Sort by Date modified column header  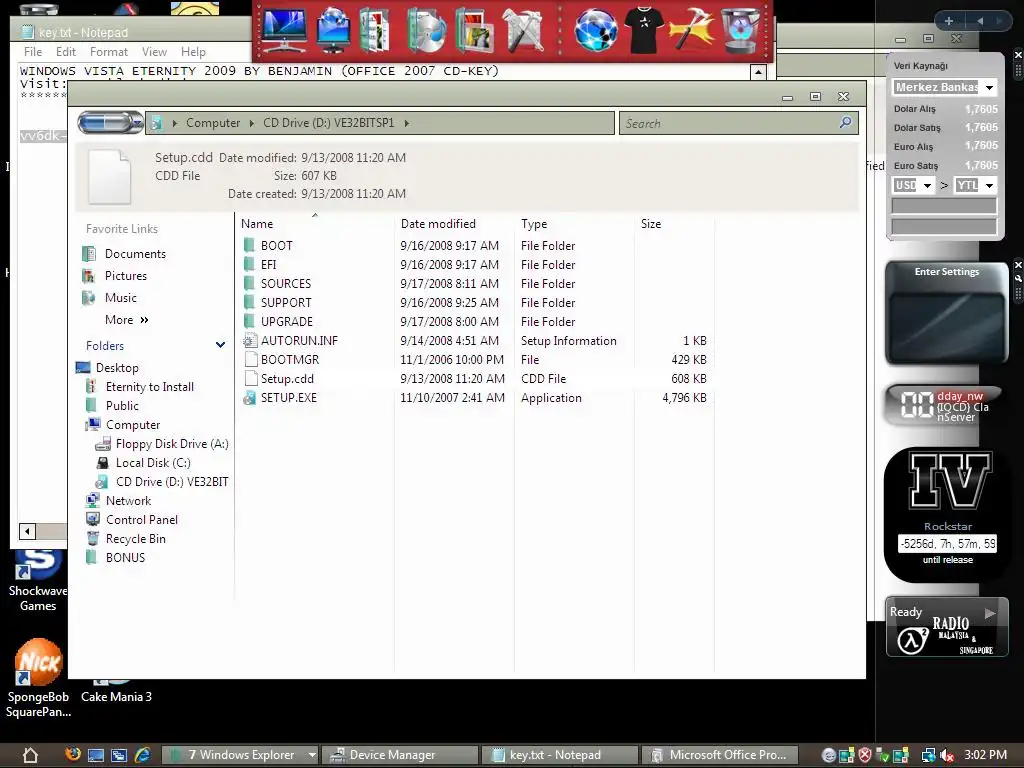click(438, 223)
